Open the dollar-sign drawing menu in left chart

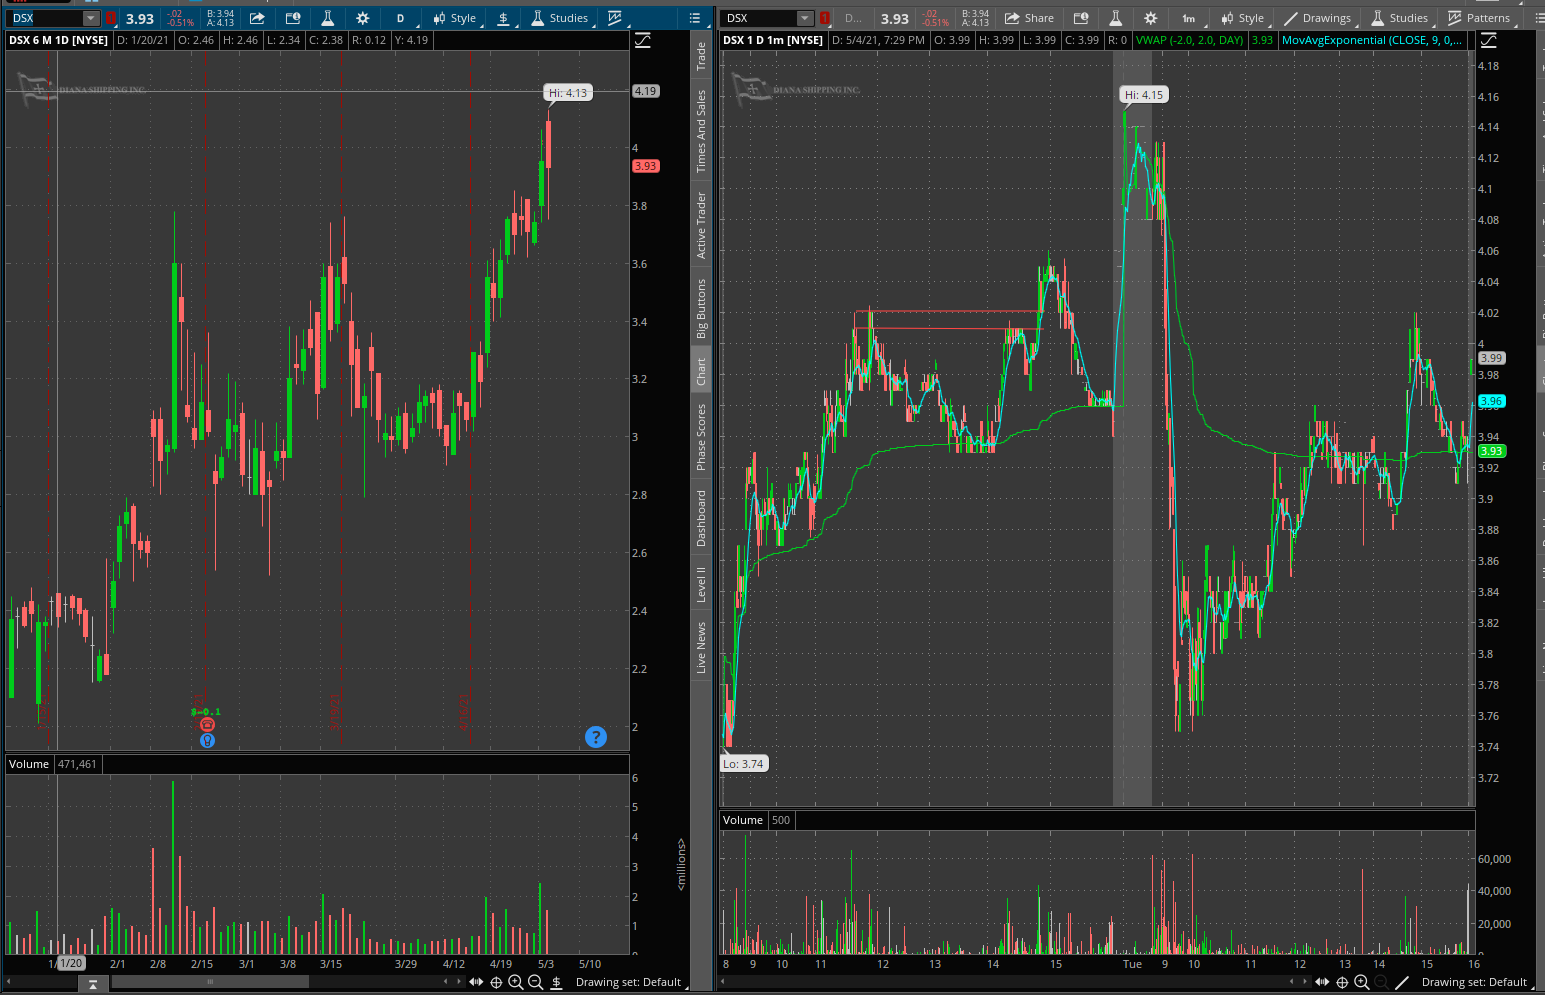coord(504,18)
